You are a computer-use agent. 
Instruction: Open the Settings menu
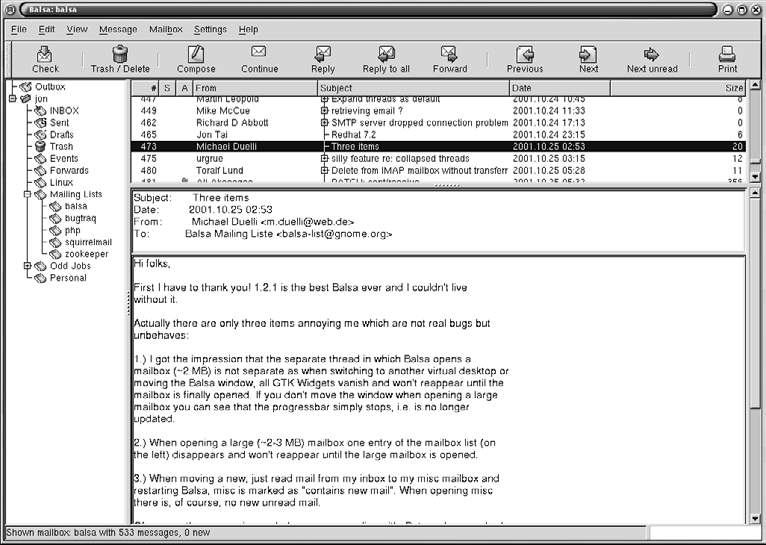210,30
